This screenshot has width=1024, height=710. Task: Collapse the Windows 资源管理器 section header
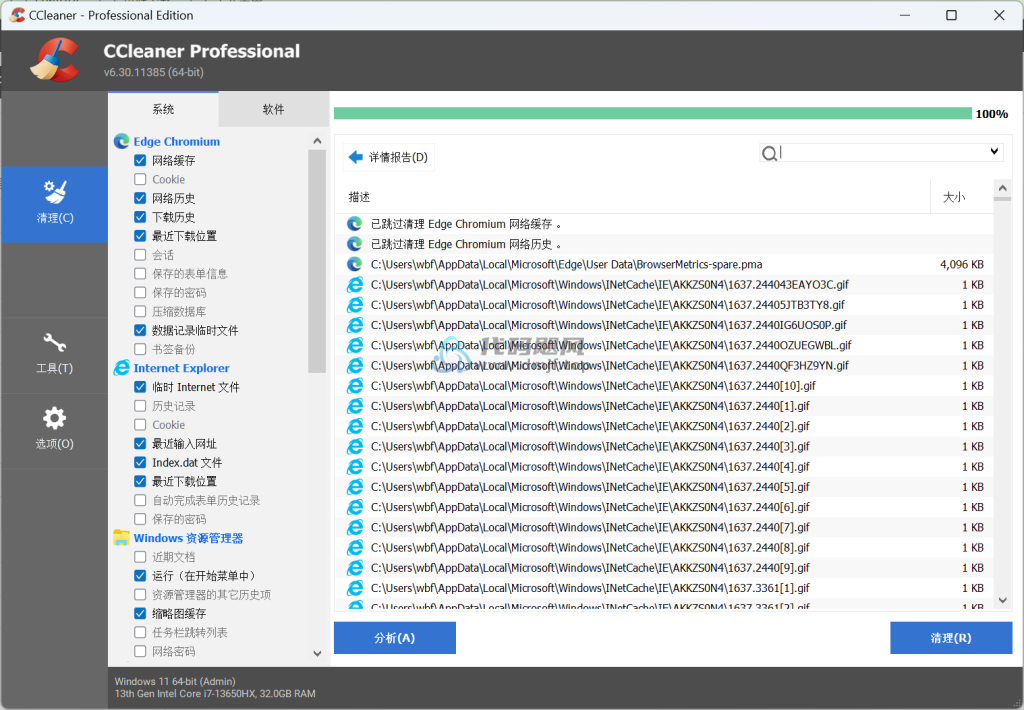188,538
